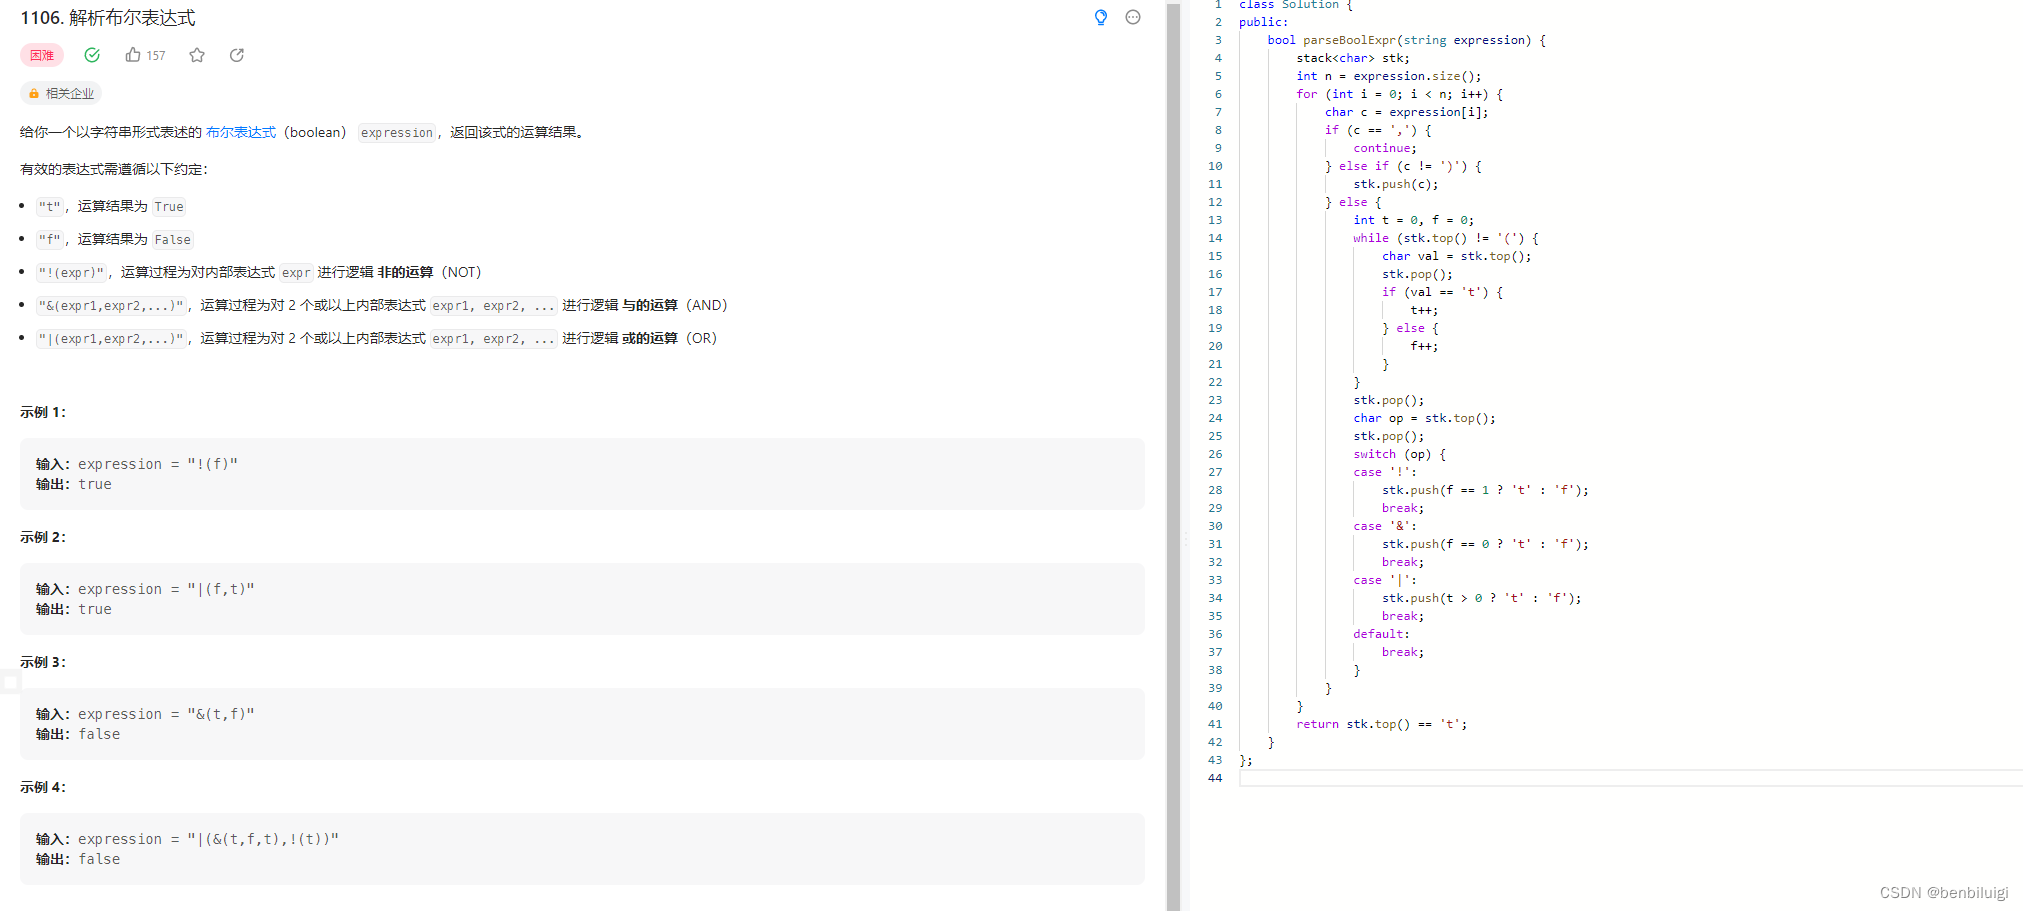Click the True result code label
Image resolution: width=2023 pixels, height=911 pixels.
tap(169, 206)
